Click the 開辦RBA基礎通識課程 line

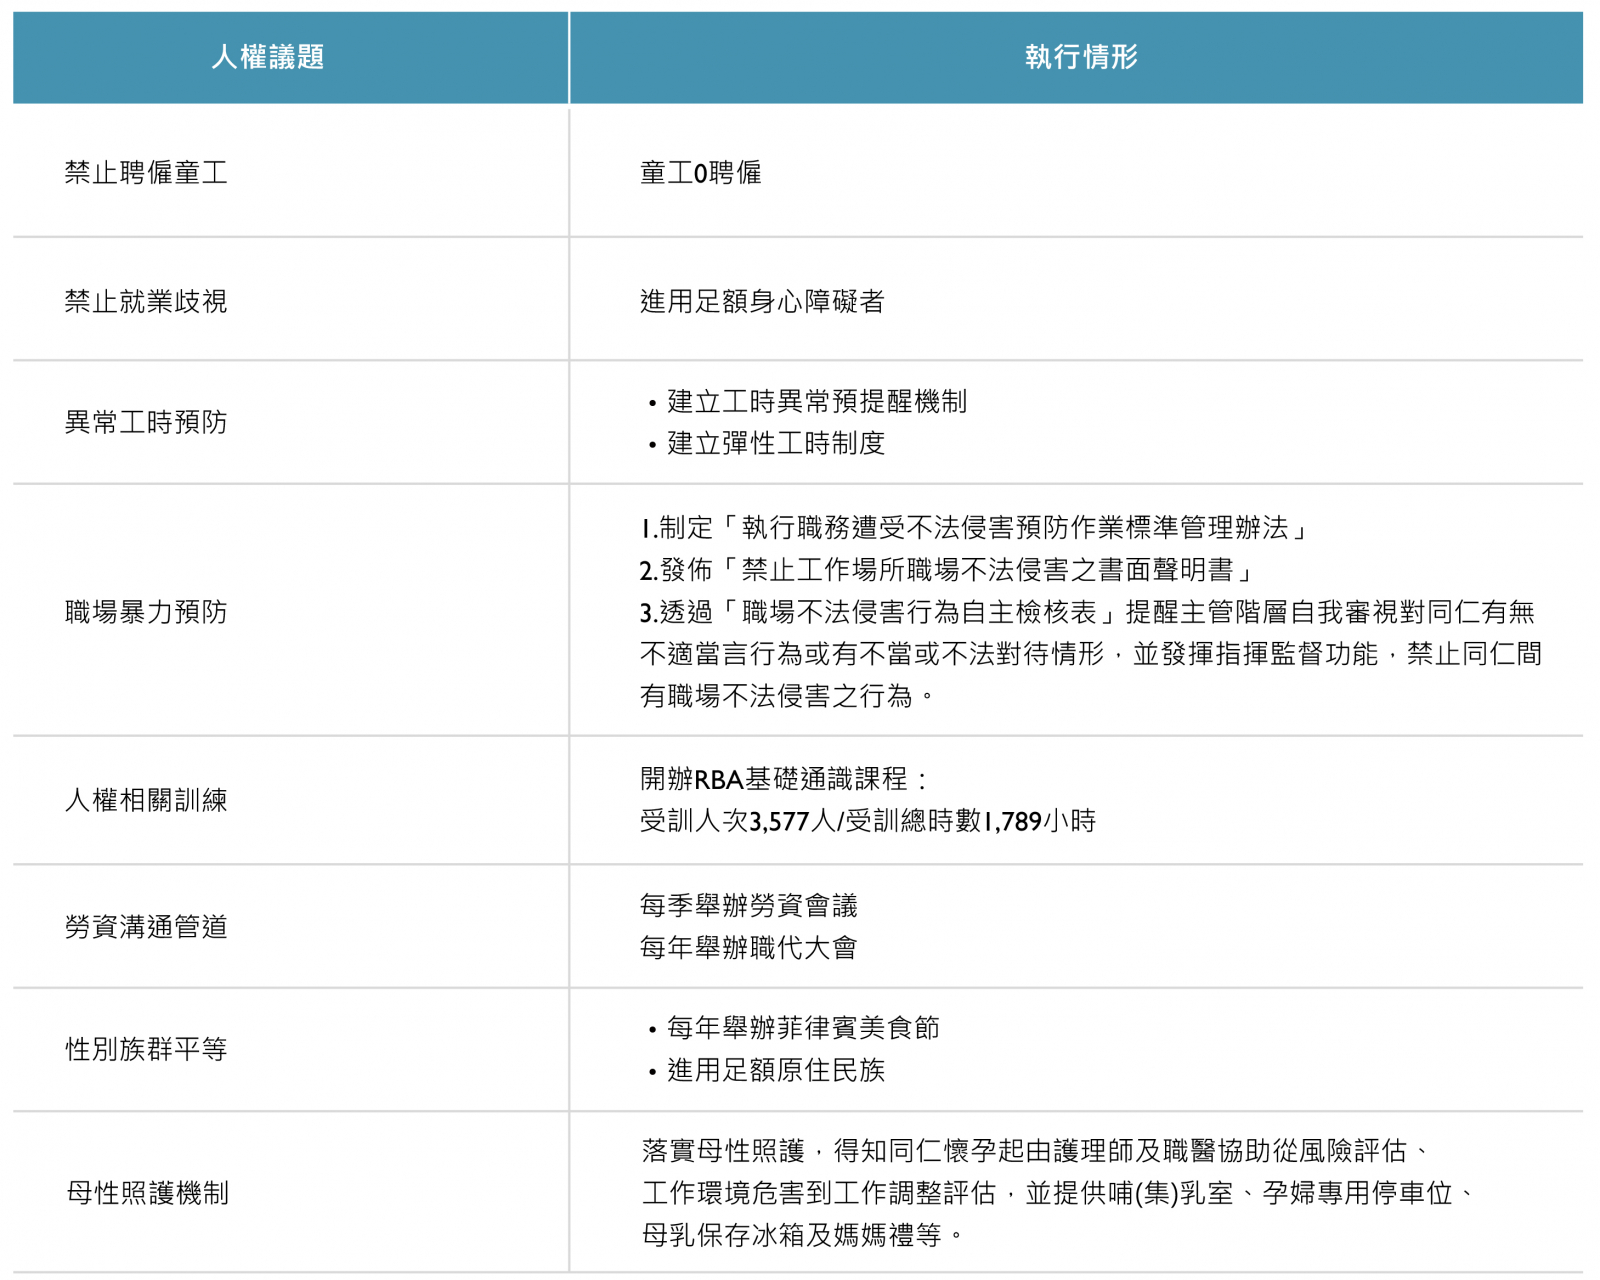pos(784,779)
